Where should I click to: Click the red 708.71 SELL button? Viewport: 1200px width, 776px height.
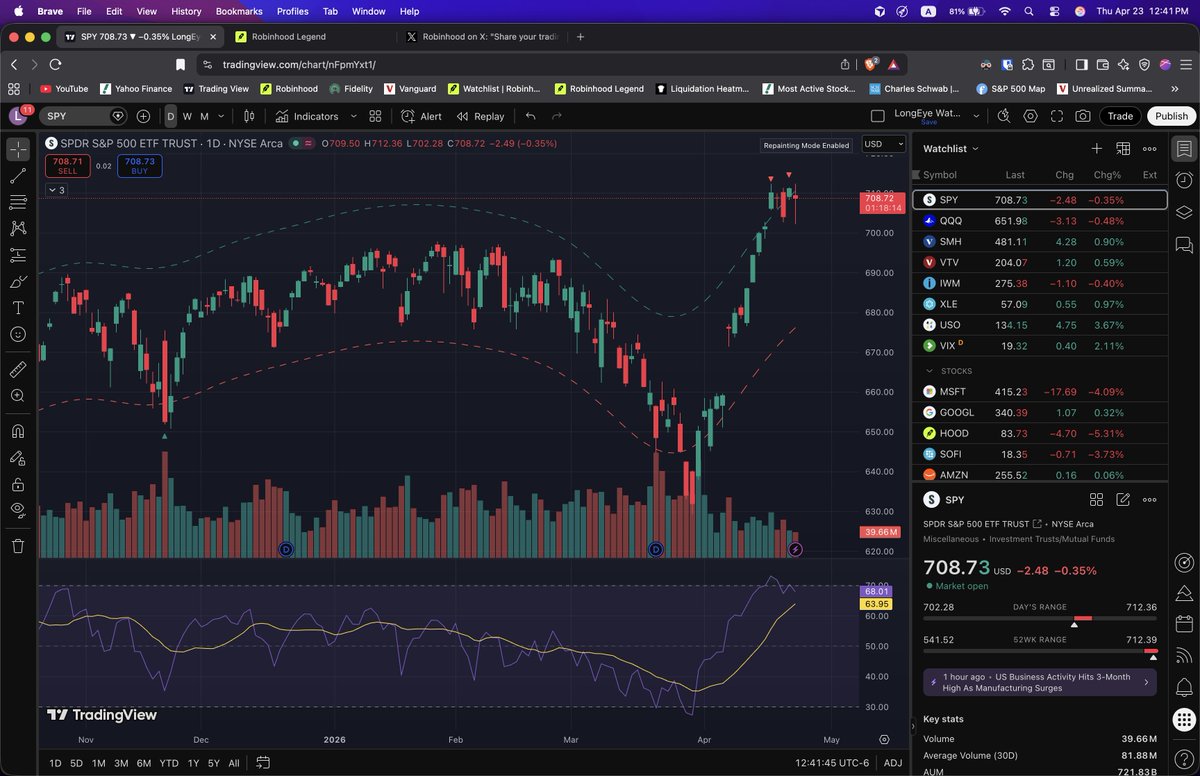pyautogui.click(x=68, y=166)
